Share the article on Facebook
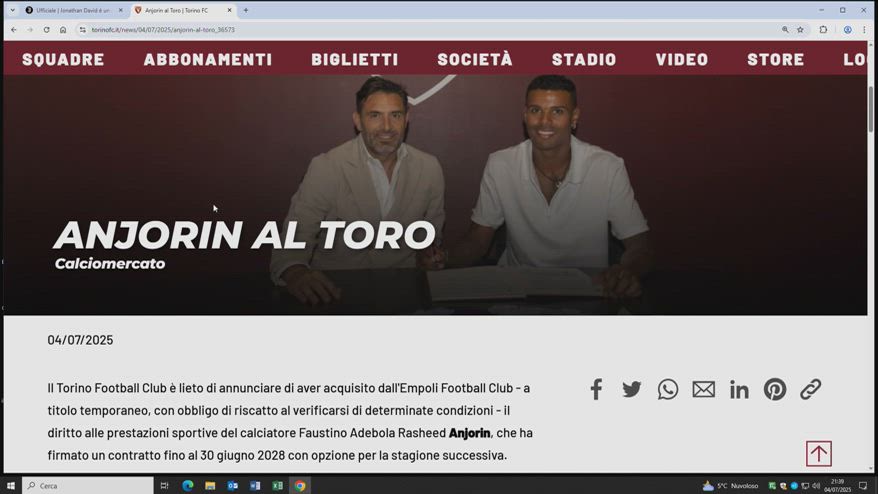The height and width of the screenshot is (494, 878). 596,389
